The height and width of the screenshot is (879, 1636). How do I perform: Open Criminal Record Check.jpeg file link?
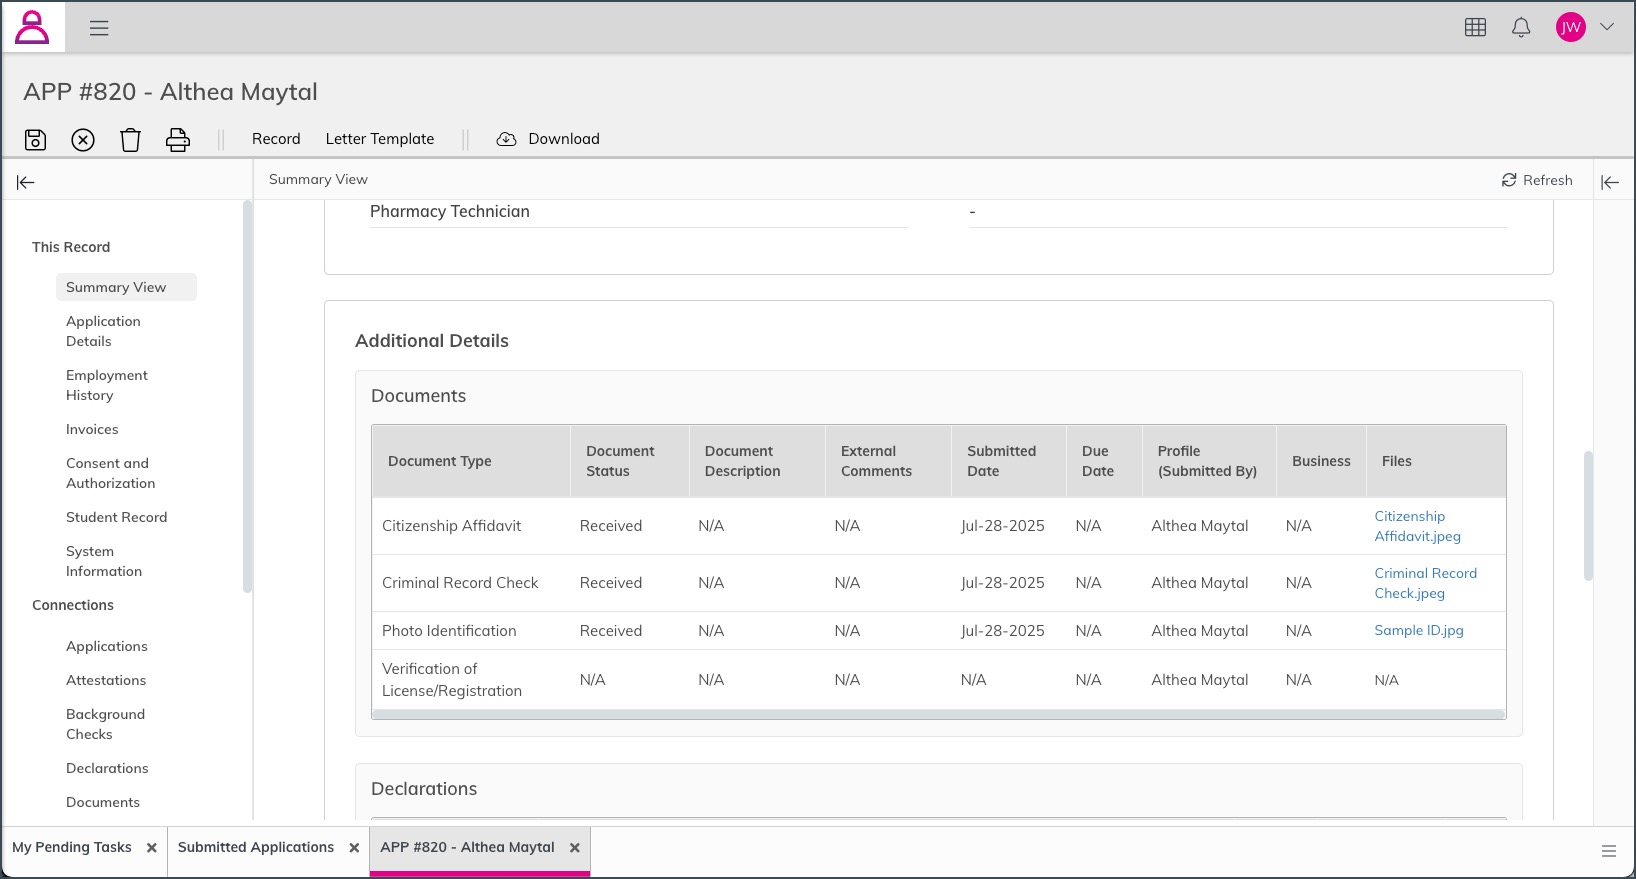point(1425,583)
